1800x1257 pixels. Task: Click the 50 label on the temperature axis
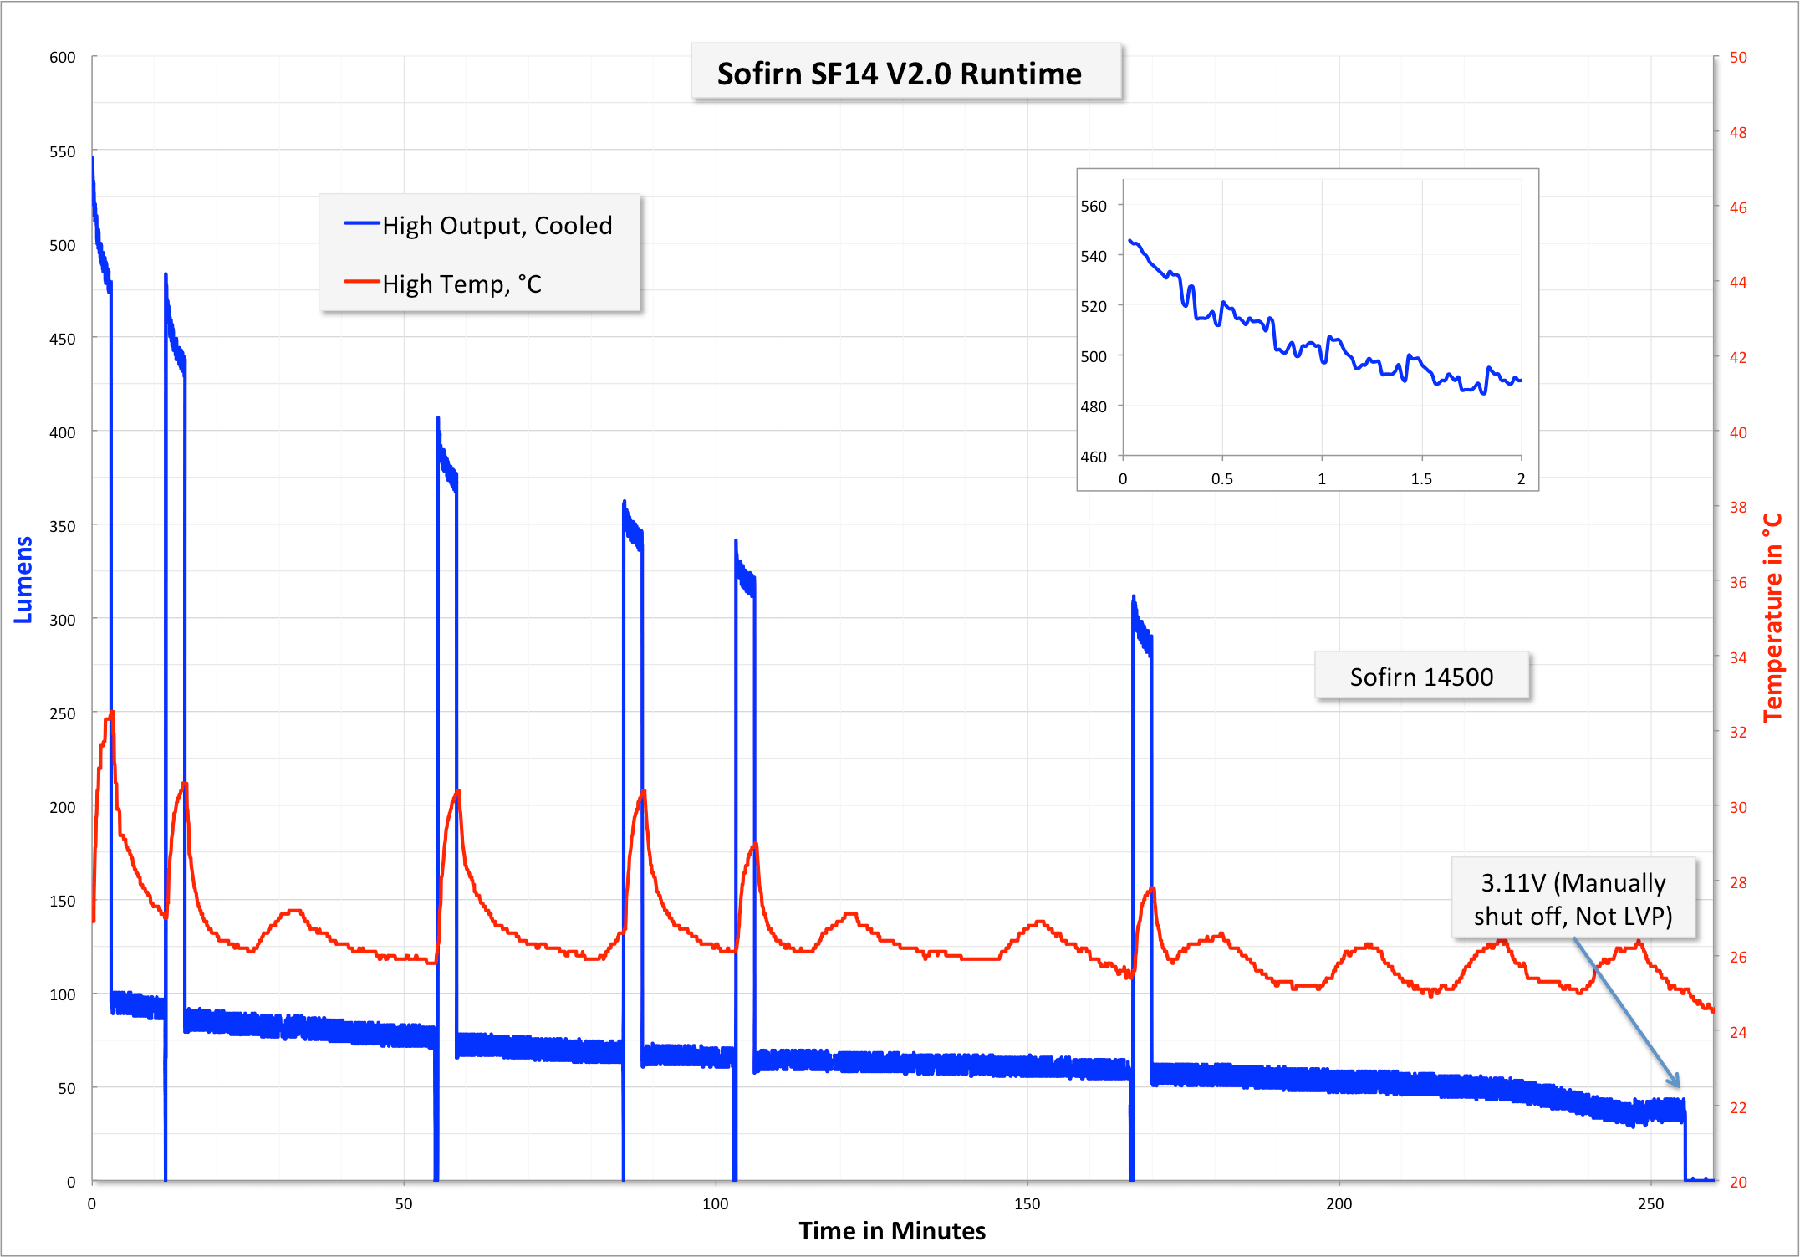[x=1738, y=57]
